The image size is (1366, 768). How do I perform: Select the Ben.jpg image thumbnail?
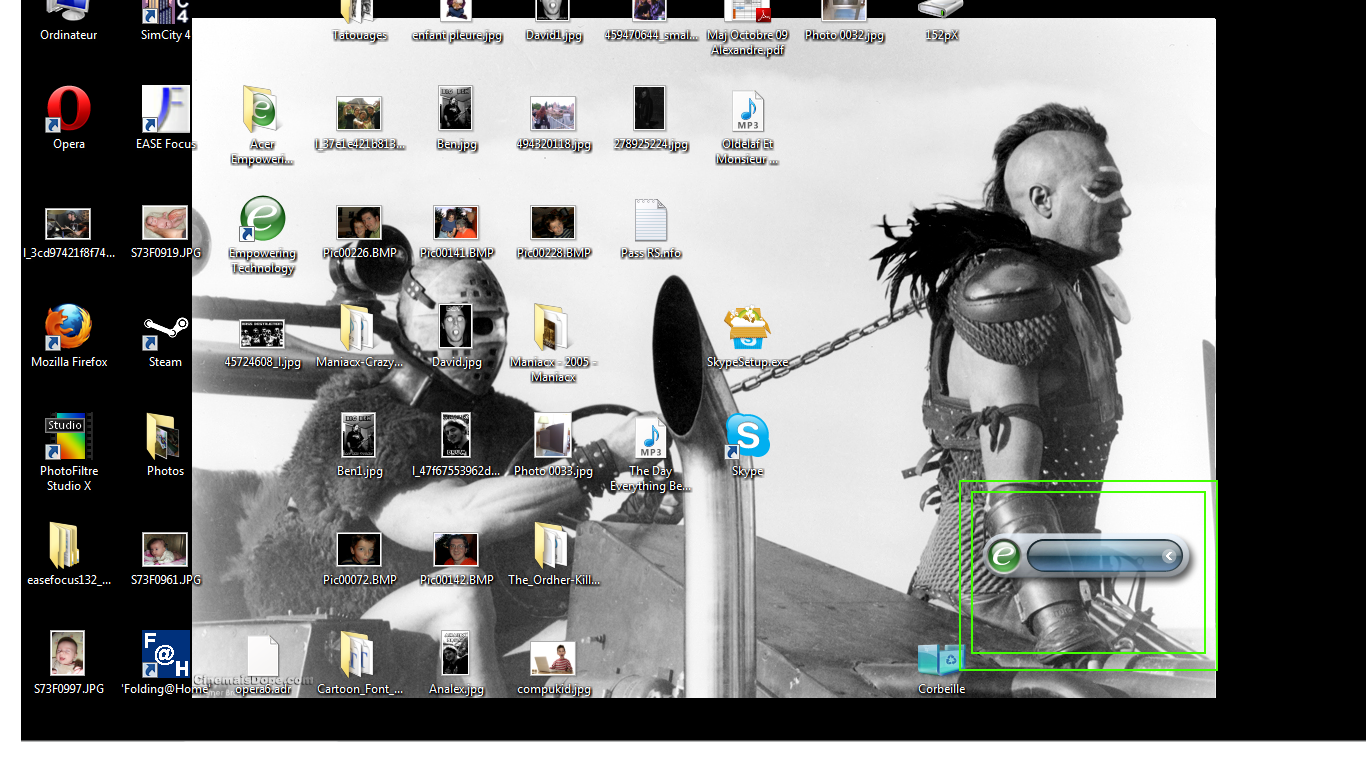tap(456, 108)
